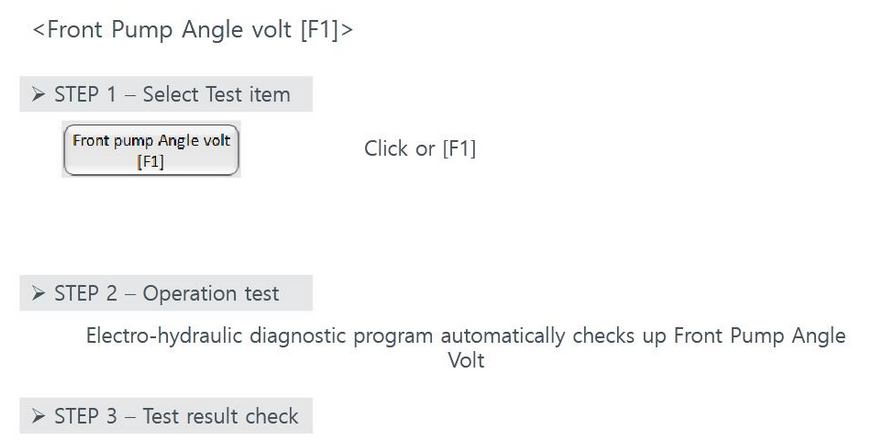Viewport: 884px width, 444px height.
Task: Click 'Select Test item' text in Step 1
Action: tap(216, 94)
